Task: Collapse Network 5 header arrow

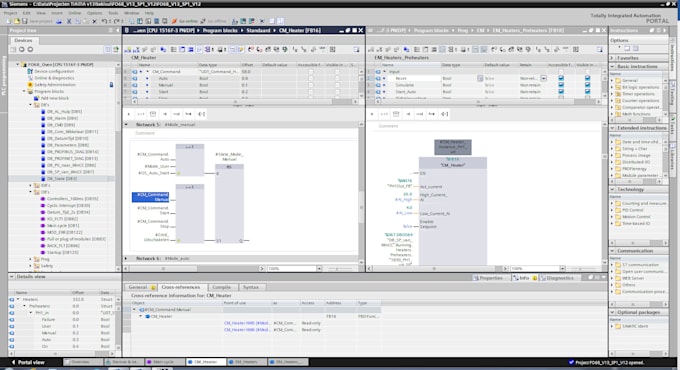Action: point(126,124)
